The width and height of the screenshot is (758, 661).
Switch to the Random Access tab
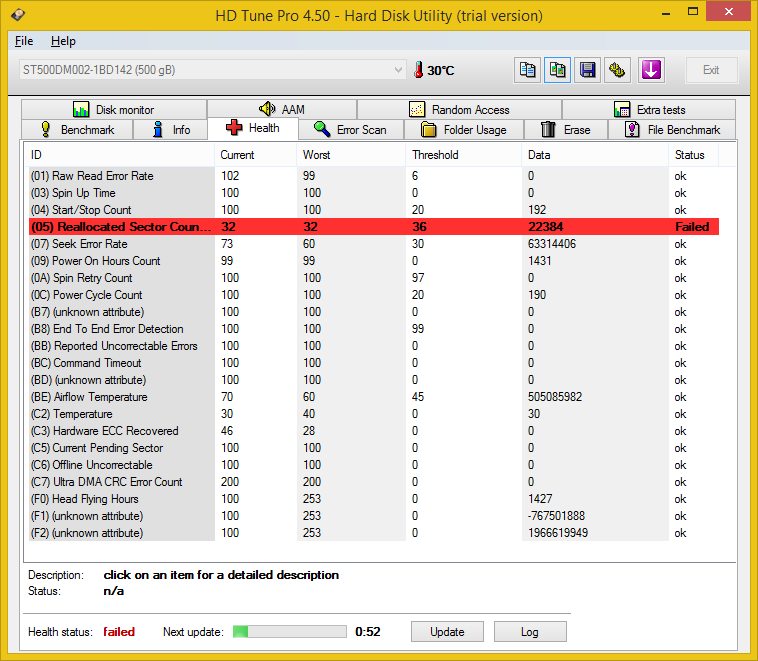[x=459, y=109]
